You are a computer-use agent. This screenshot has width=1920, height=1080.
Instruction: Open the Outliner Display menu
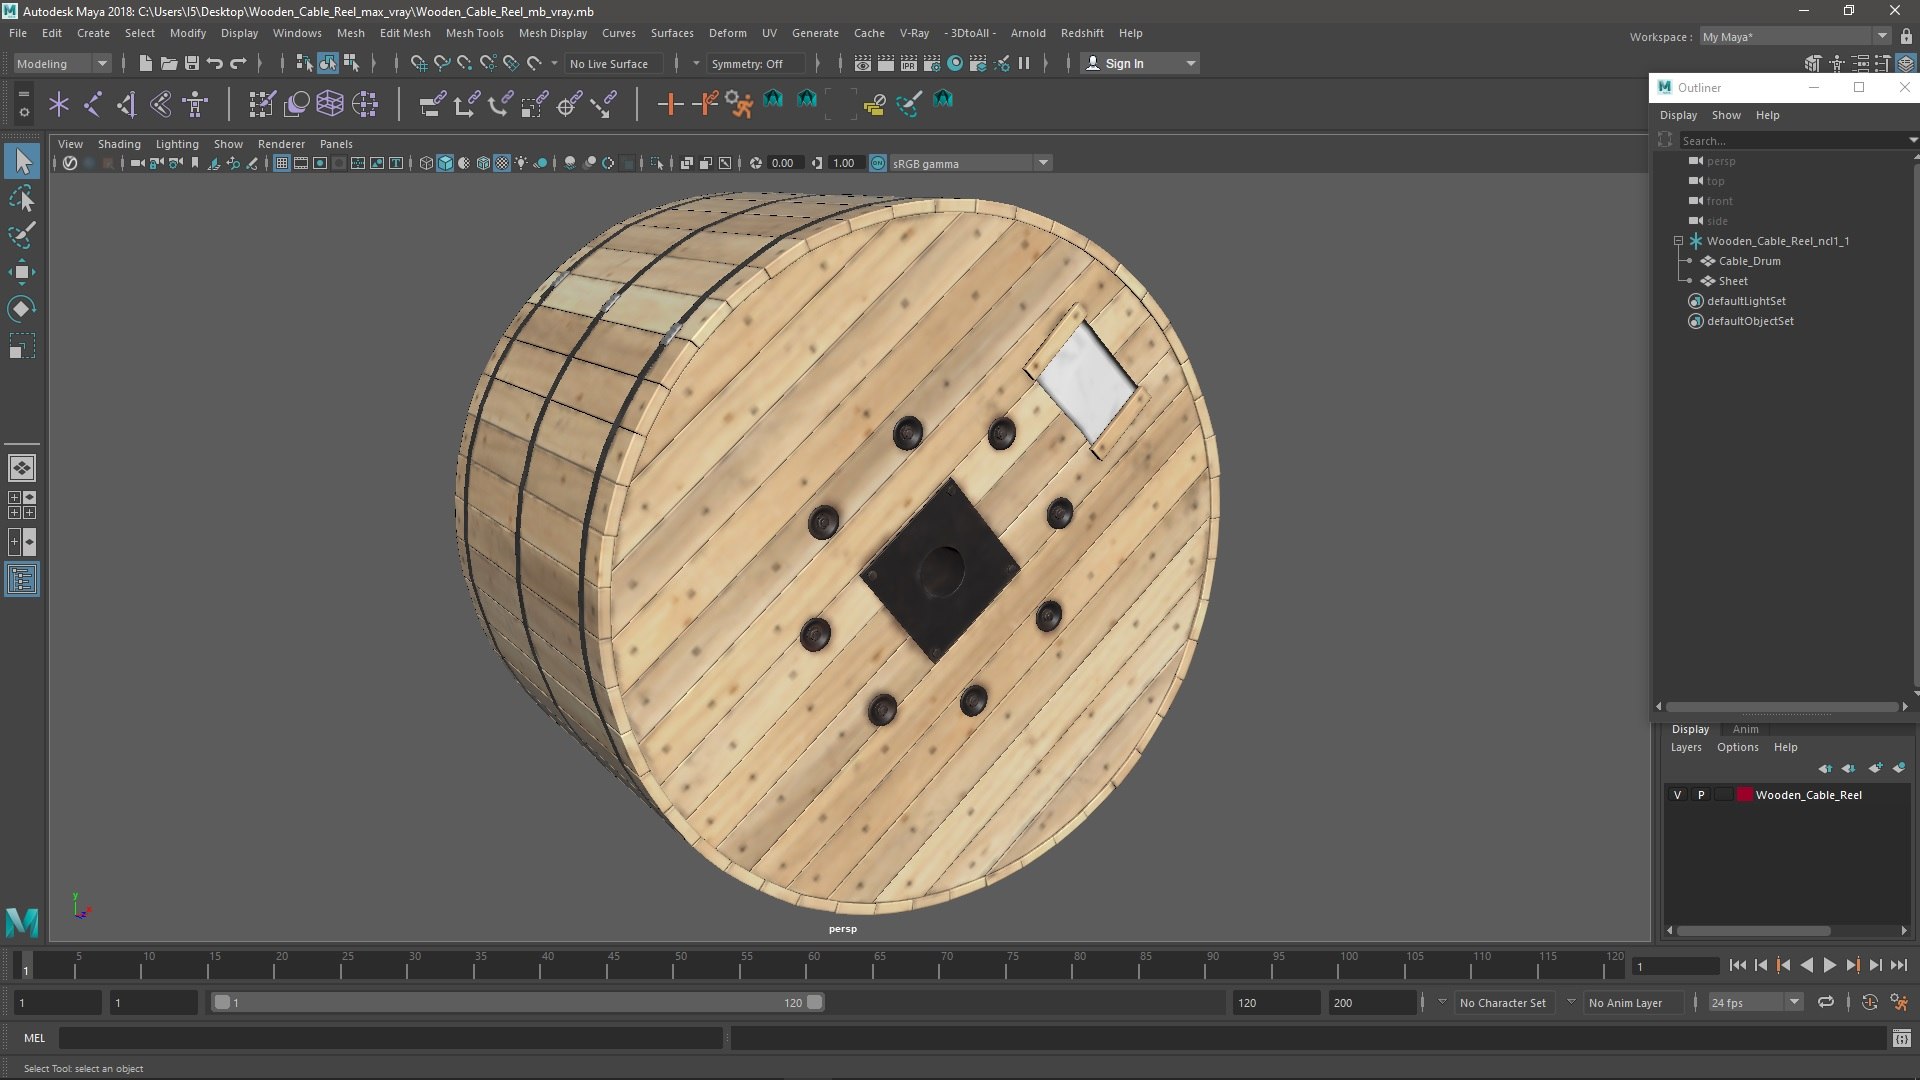[1678, 115]
